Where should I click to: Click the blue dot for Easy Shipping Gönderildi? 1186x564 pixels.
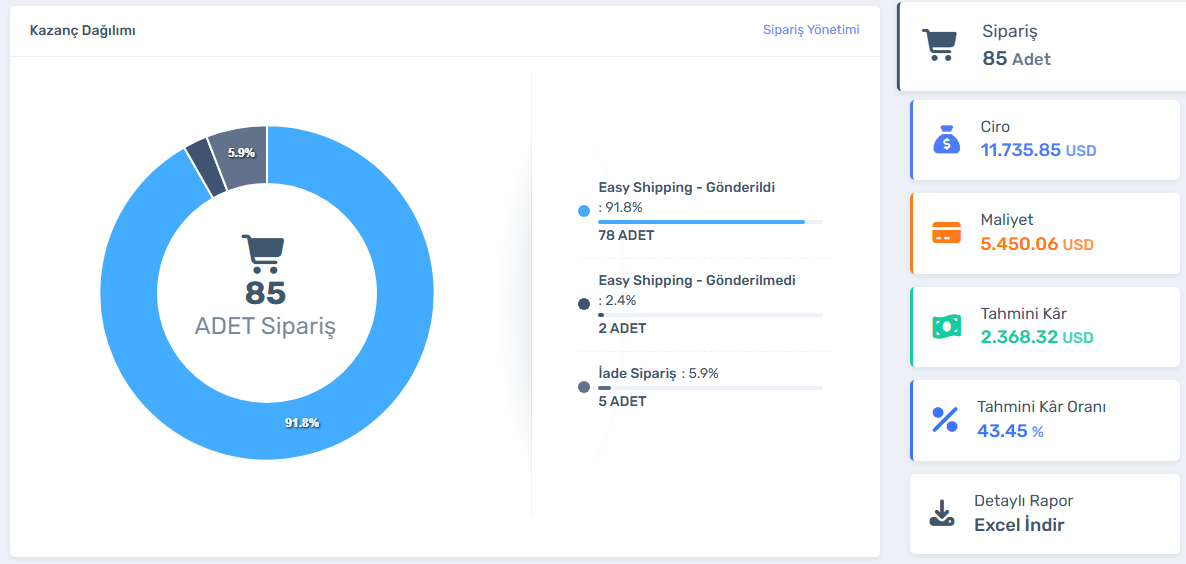tap(584, 211)
